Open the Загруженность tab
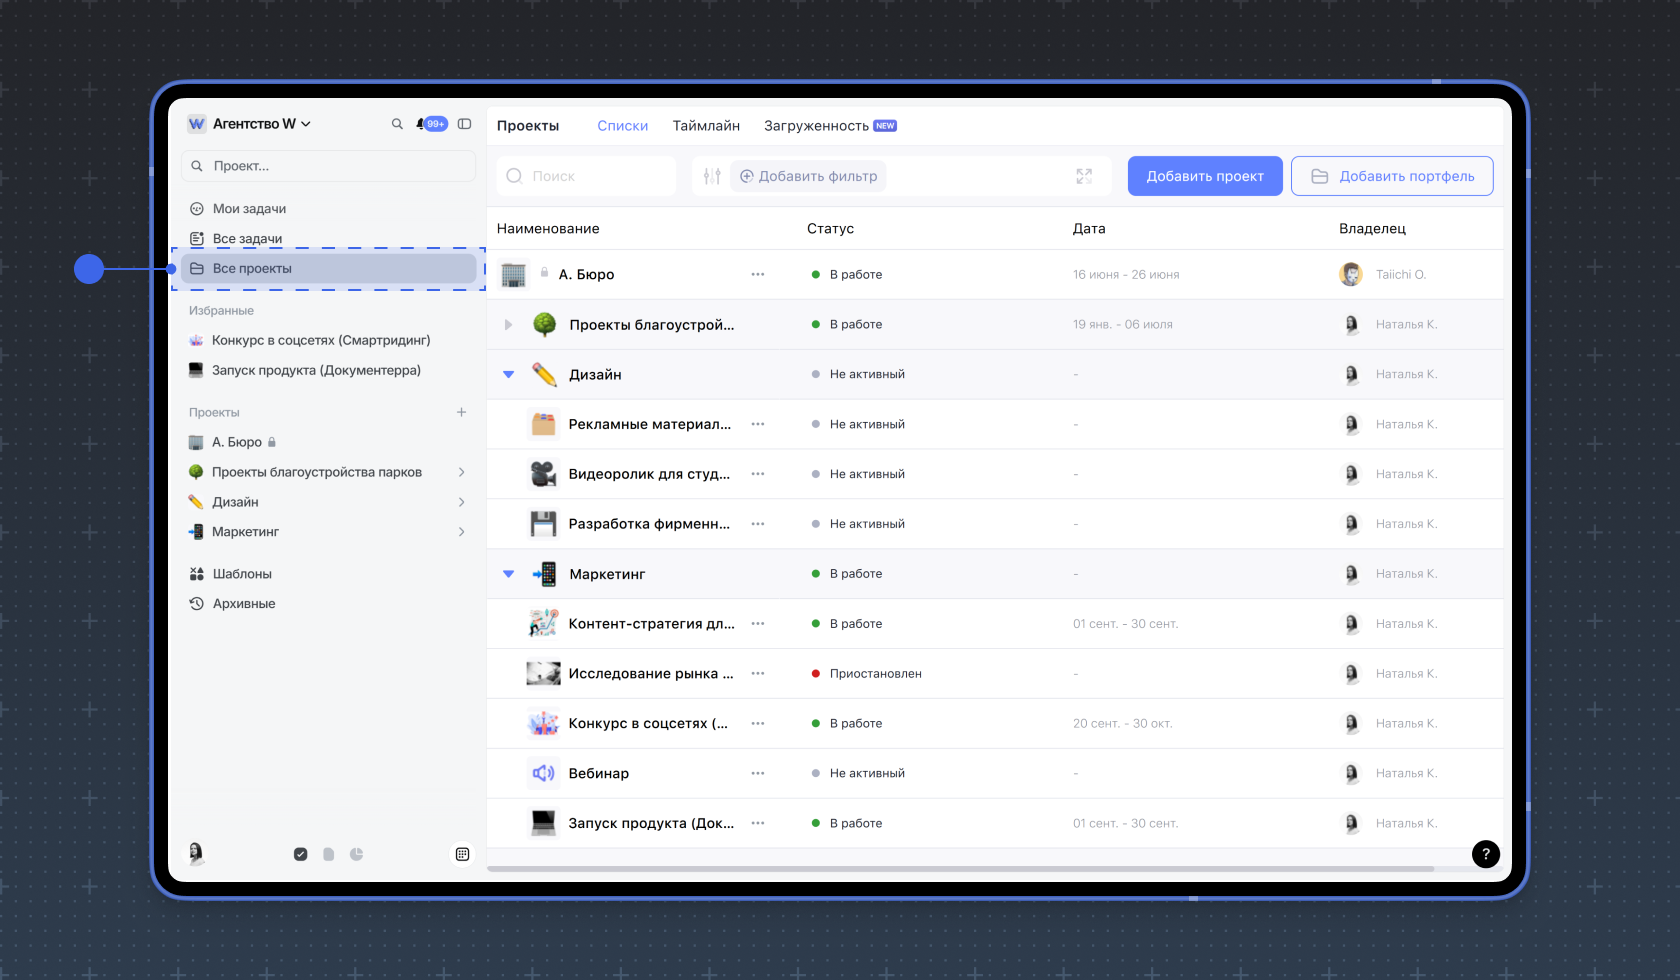The height and width of the screenshot is (980, 1680). tap(816, 126)
